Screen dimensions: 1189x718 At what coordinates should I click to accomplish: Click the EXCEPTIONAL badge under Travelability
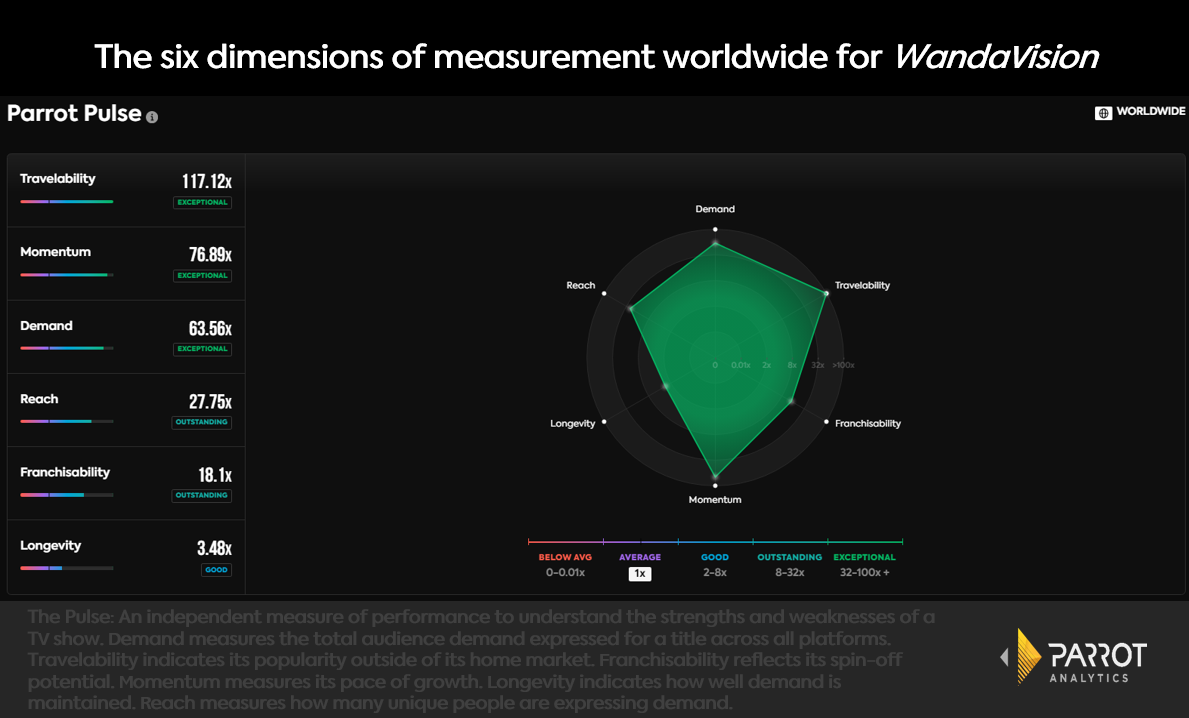click(202, 202)
